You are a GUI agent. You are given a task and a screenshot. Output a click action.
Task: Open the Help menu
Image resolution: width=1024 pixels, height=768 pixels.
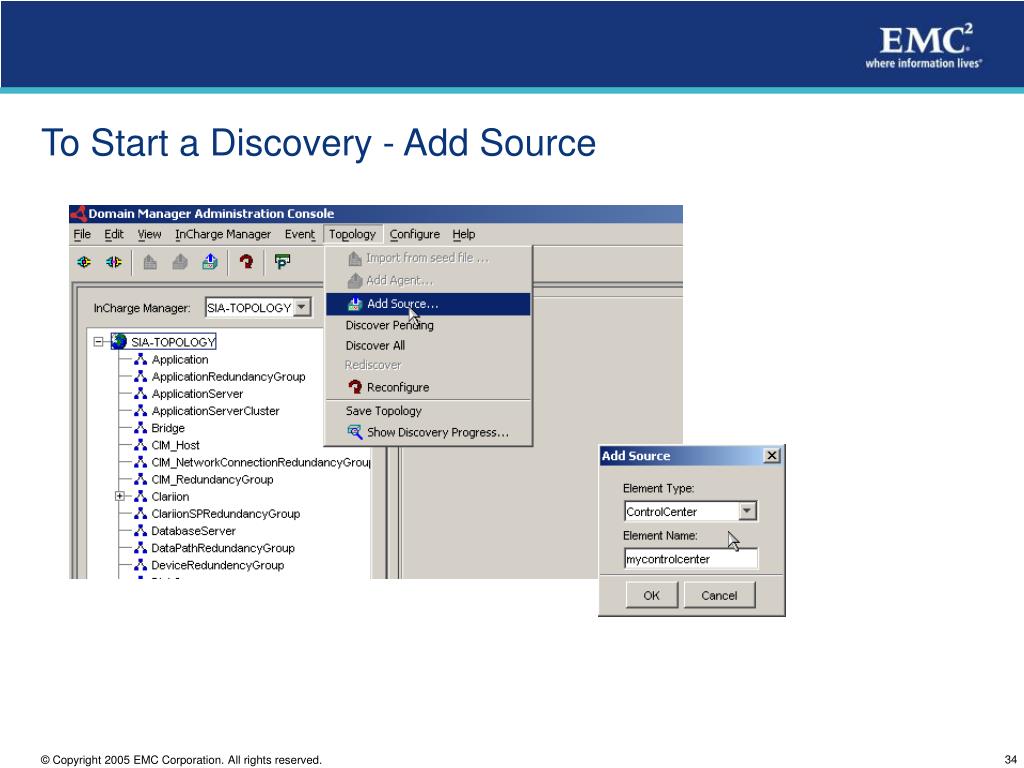pyautogui.click(x=464, y=234)
